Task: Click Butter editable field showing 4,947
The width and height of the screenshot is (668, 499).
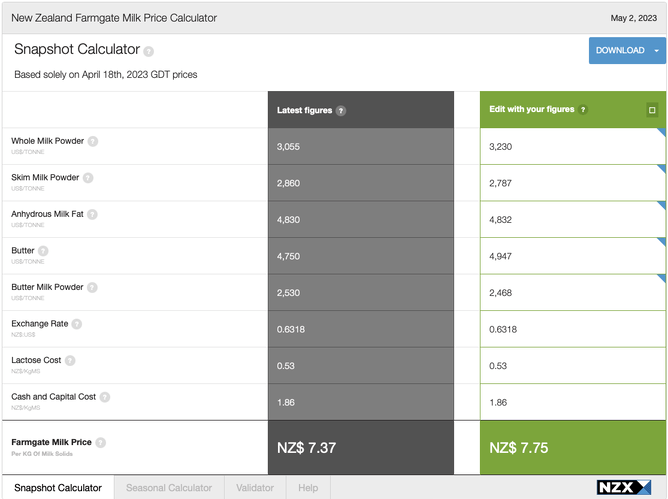Action: click(x=570, y=256)
